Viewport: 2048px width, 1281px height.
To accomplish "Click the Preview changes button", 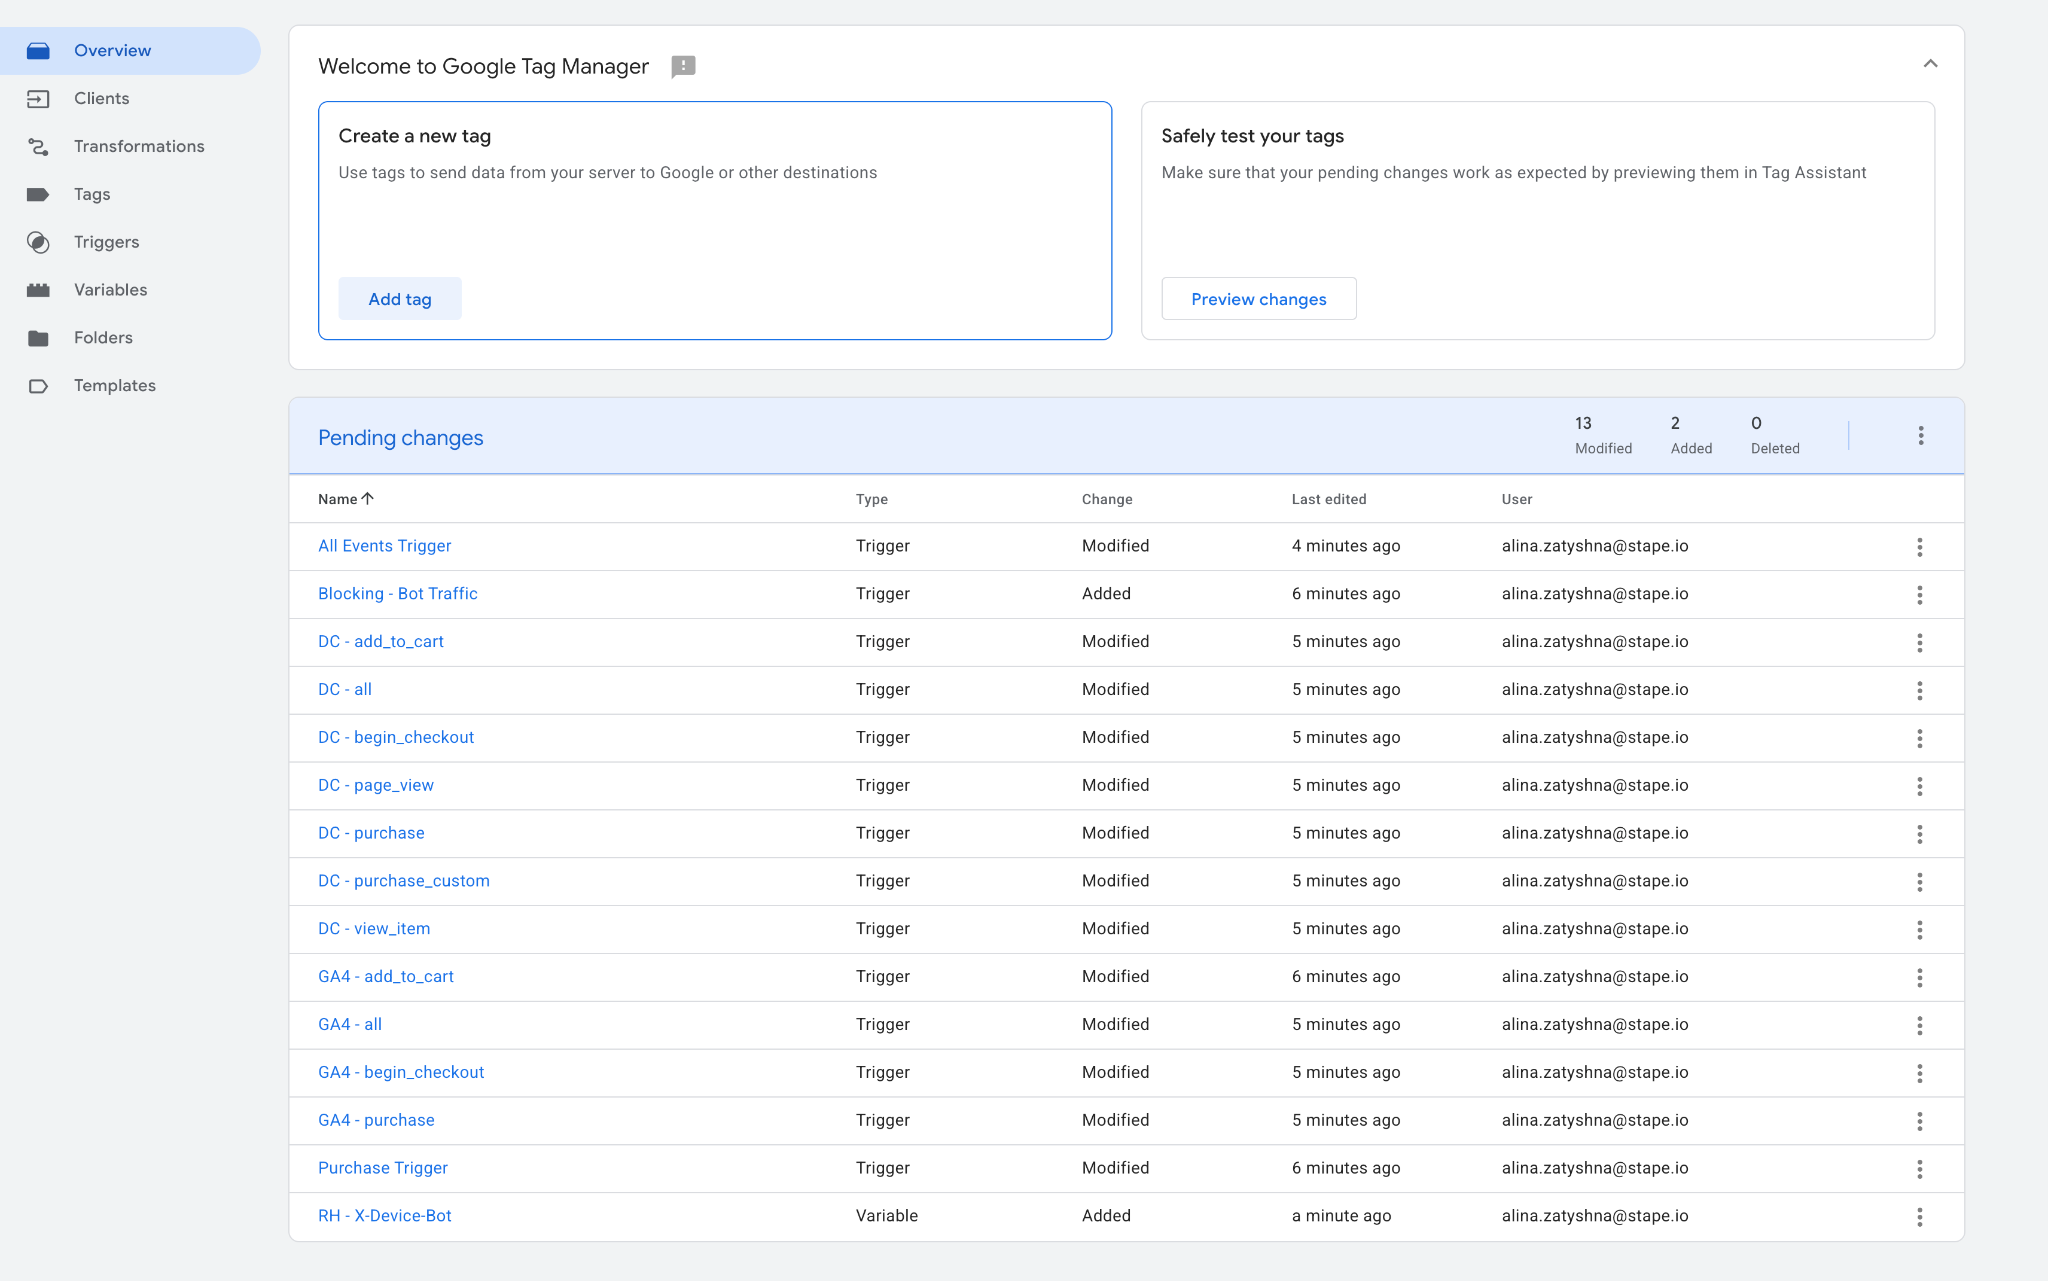I will [1259, 299].
